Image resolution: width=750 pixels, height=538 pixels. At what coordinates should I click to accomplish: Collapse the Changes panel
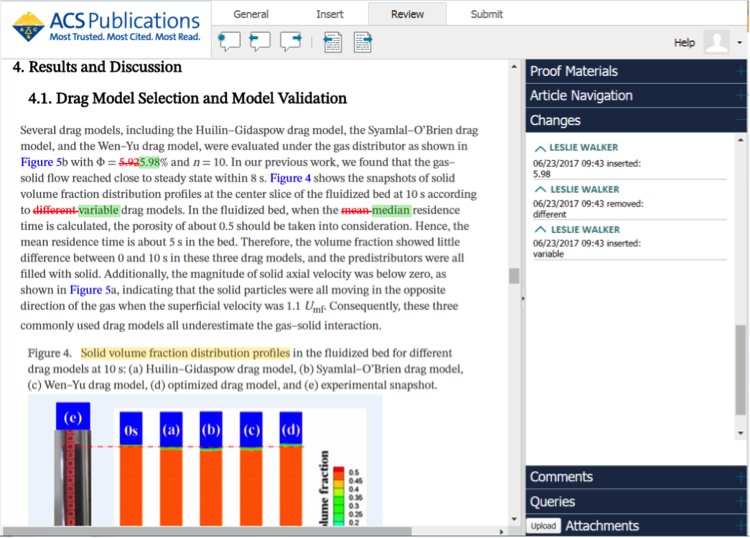(636, 121)
